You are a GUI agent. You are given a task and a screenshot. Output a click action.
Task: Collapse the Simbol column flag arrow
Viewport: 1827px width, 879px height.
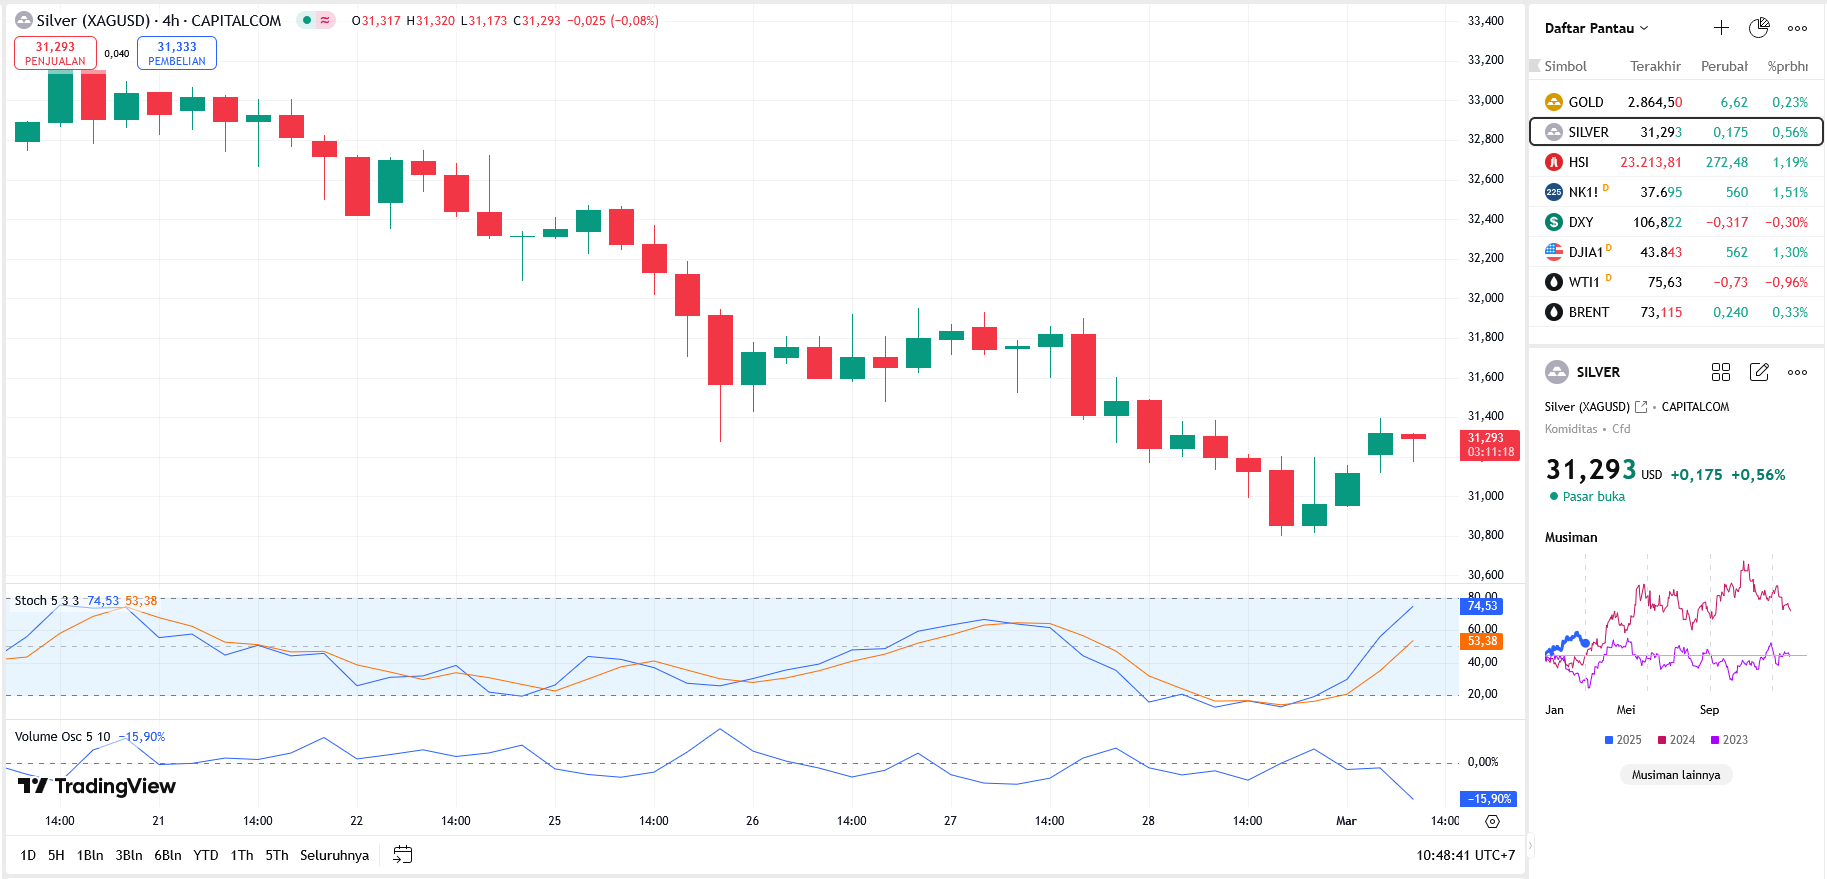point(1535,66)
